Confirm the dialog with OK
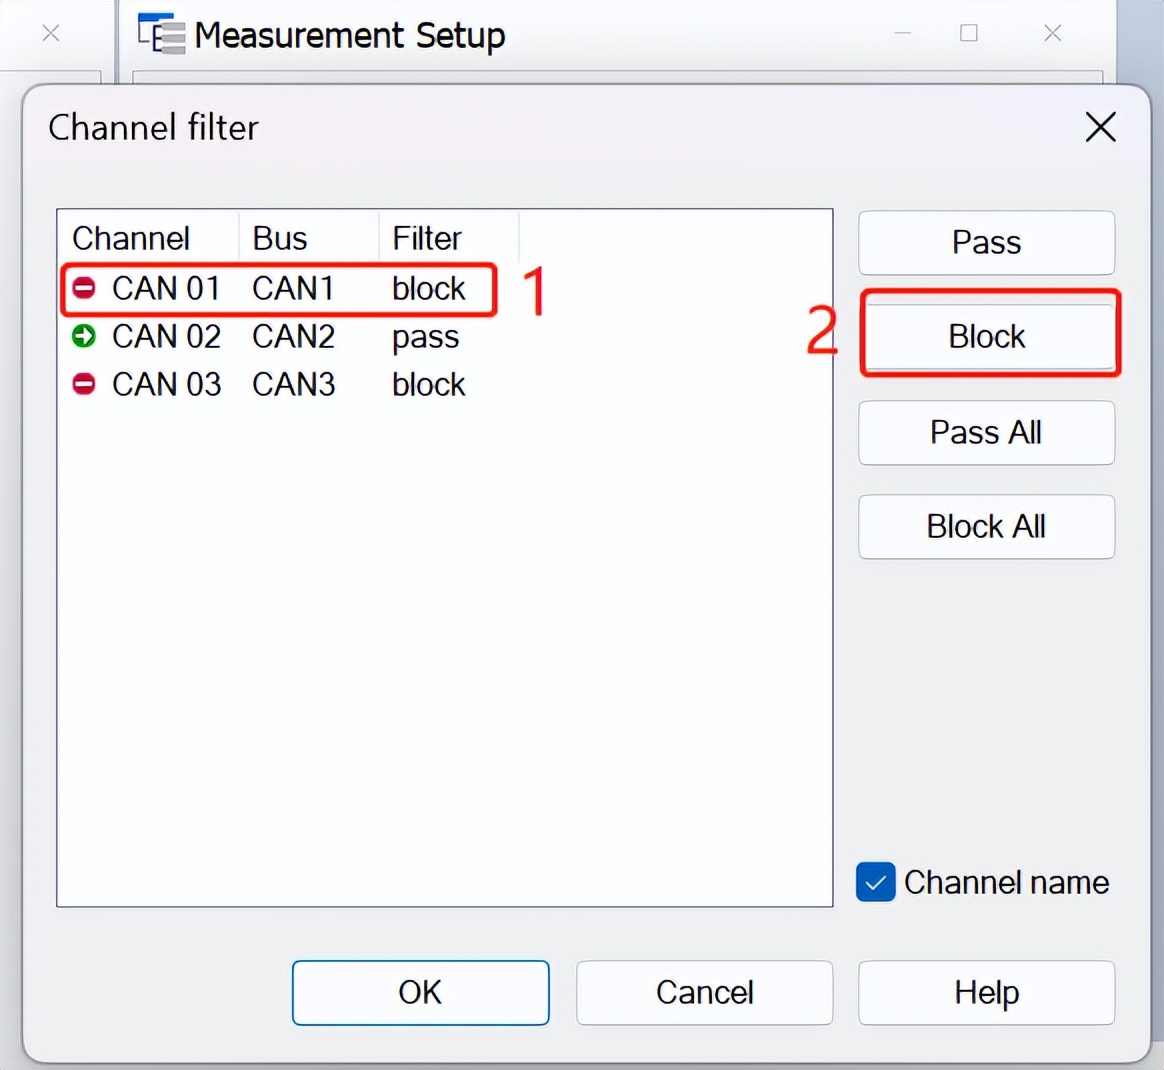This screenshot has width=1164, height=1070. click(x=420, y=992)
